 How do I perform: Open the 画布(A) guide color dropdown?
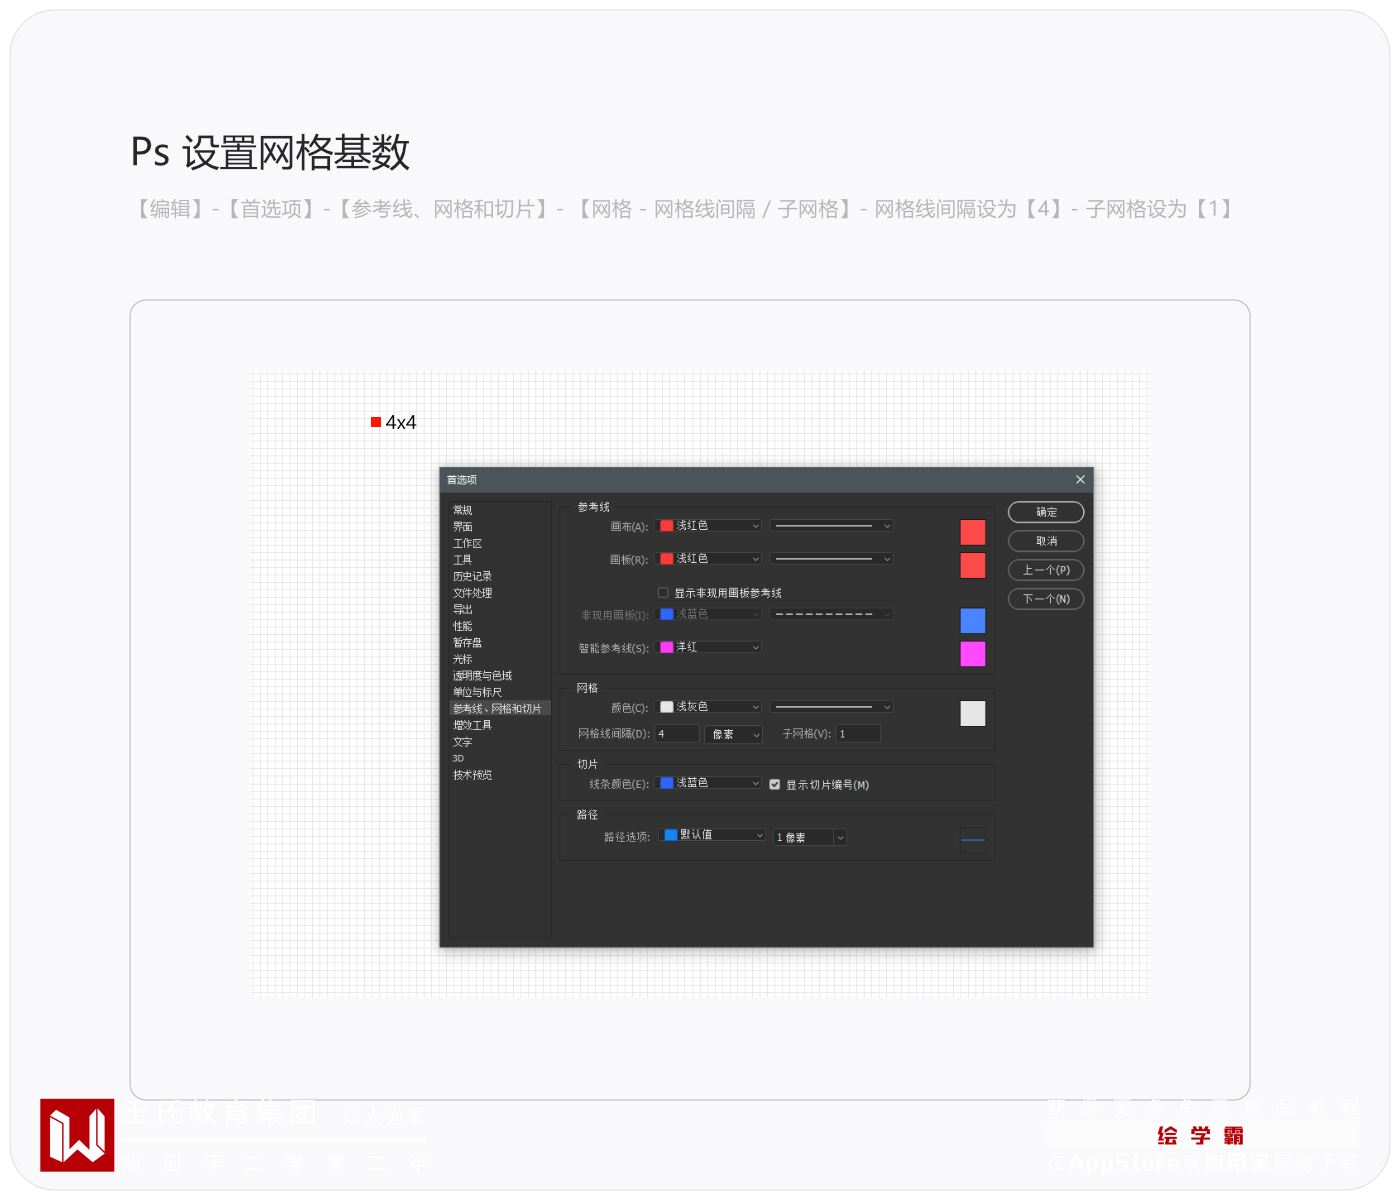coord(709,526)
